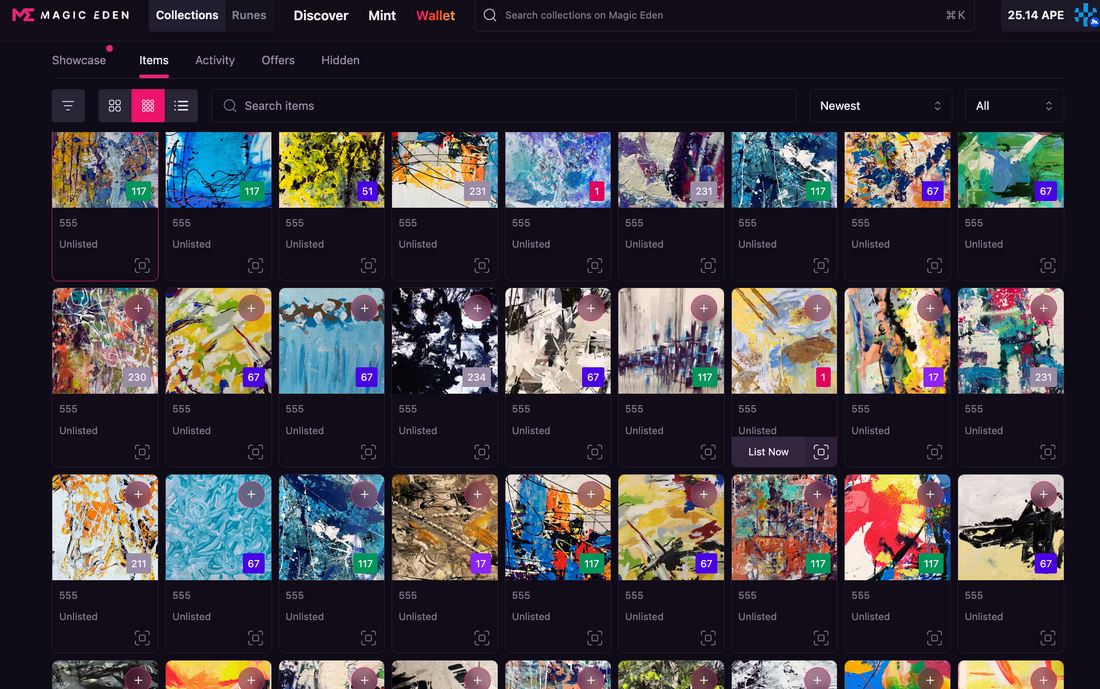The width and height of the screenshot is (1100, 689).
Task: Switch to the large grid view
Action: (115, 106)
